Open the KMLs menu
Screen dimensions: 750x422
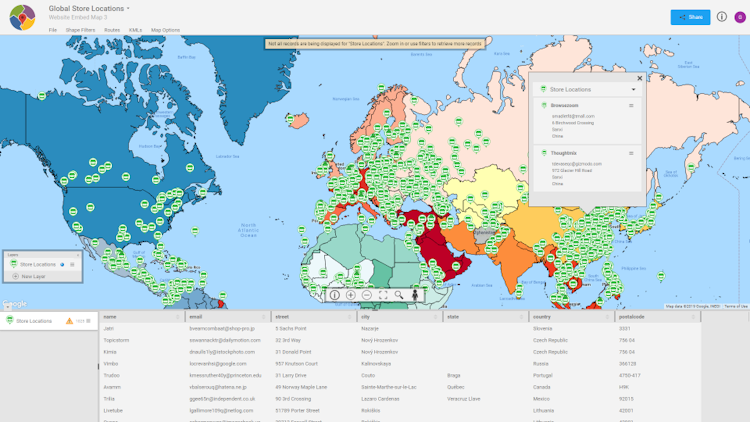tap(135, 30)
